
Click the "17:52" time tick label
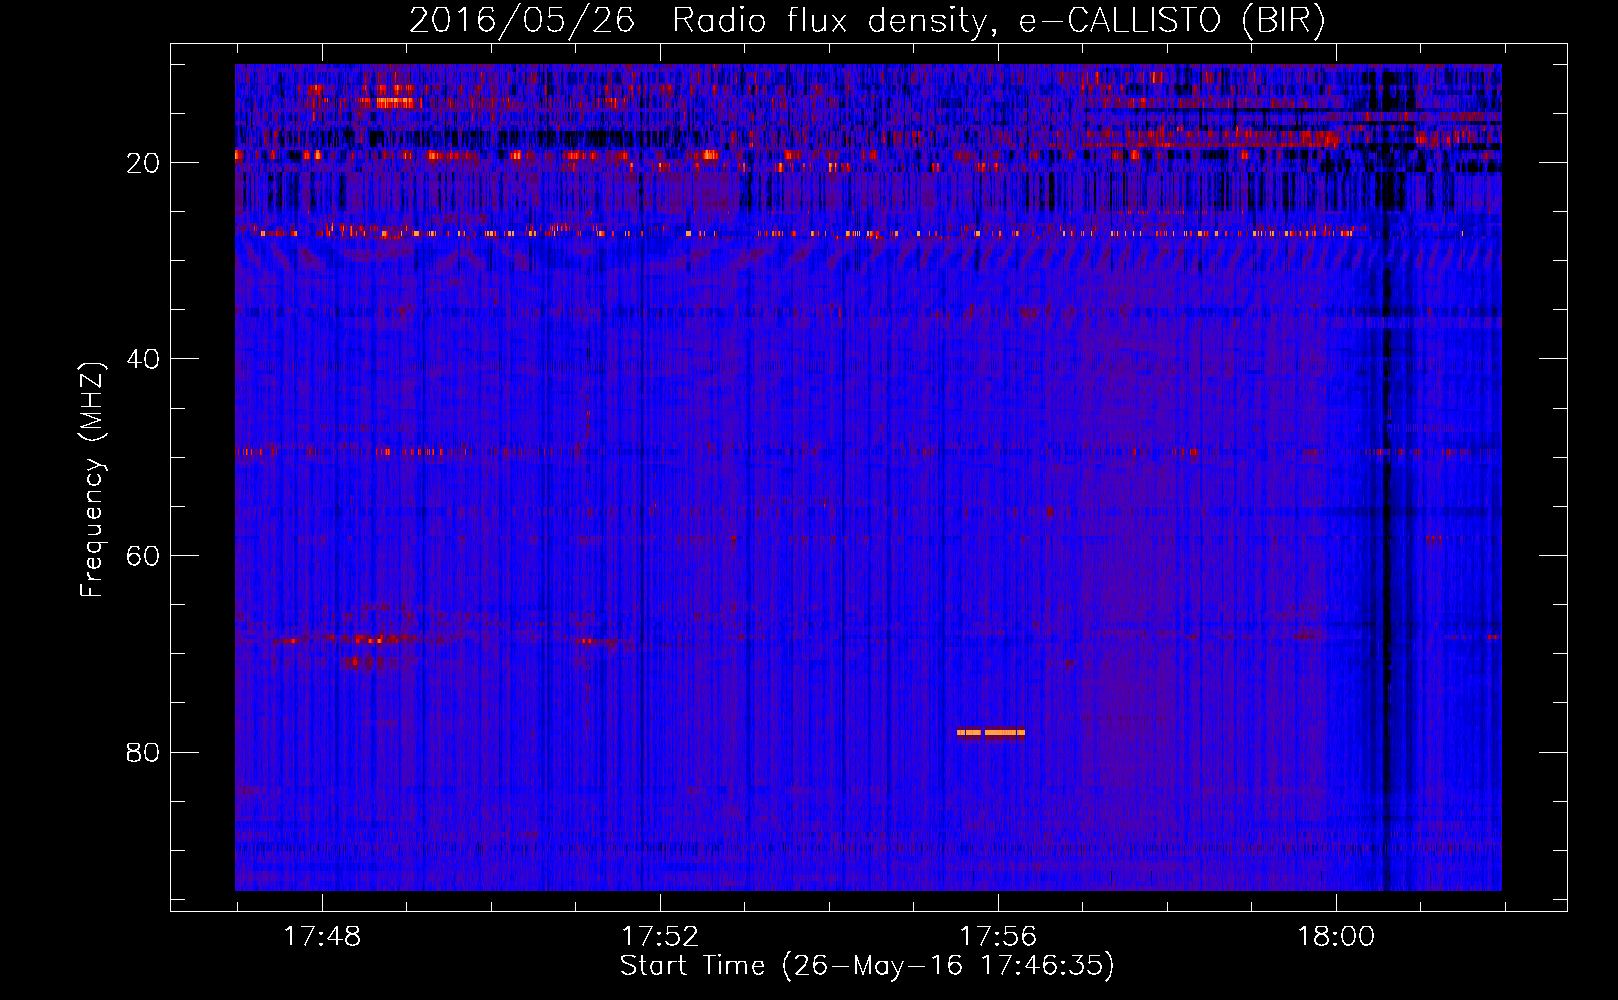coord(660,937)
